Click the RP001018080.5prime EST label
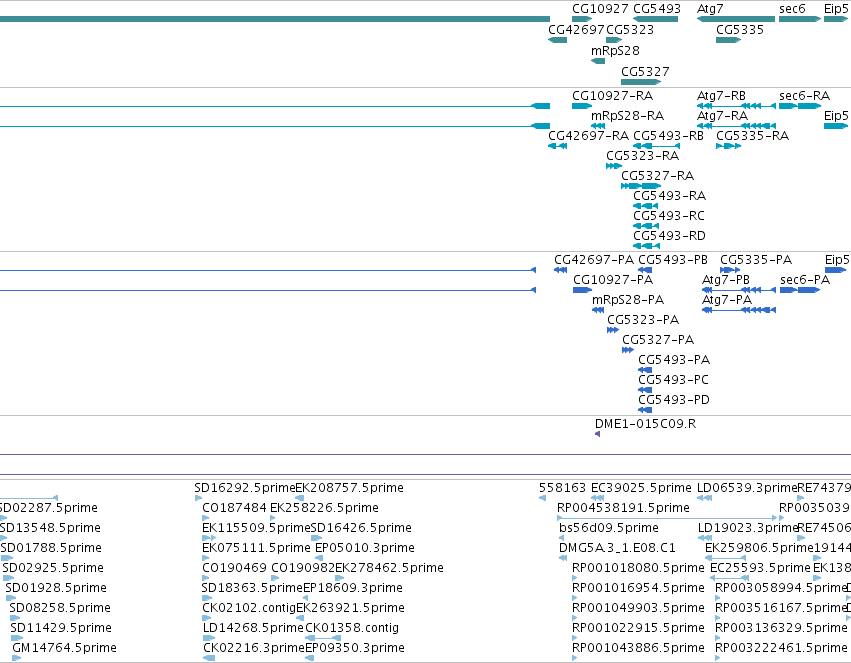 click(638, 568)
